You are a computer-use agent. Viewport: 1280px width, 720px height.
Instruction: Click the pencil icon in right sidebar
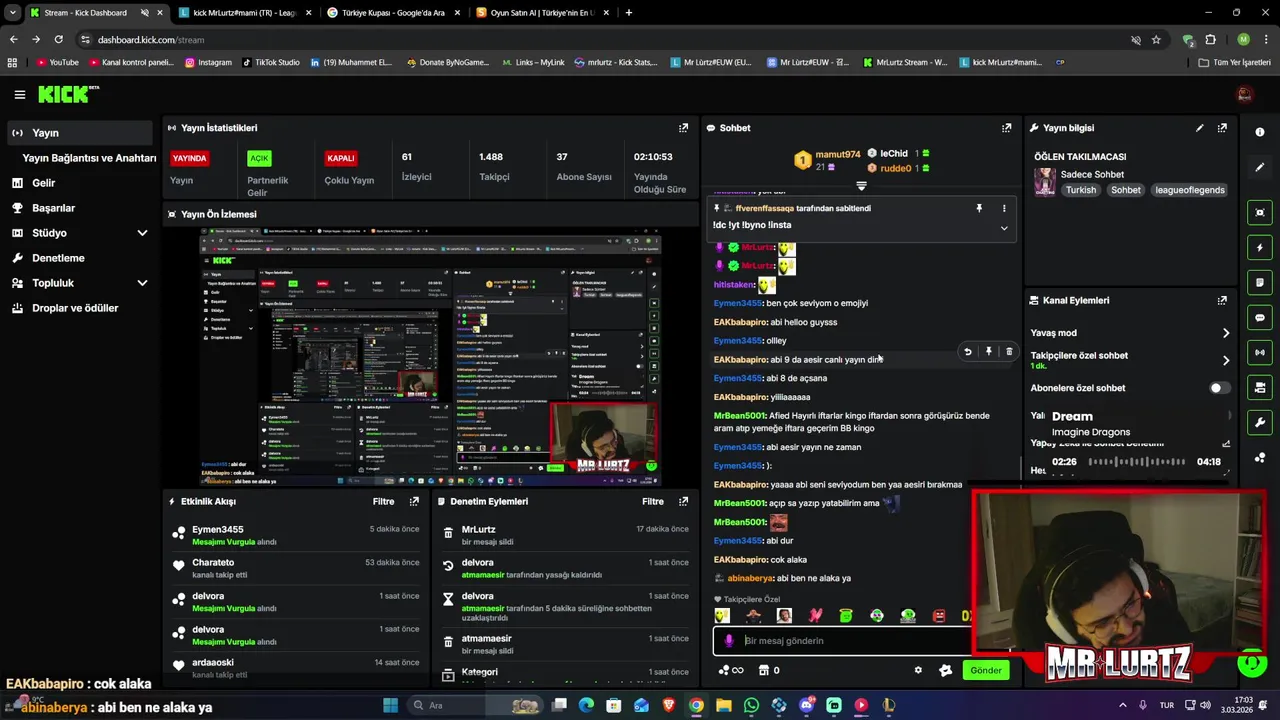pos(1259,167)
